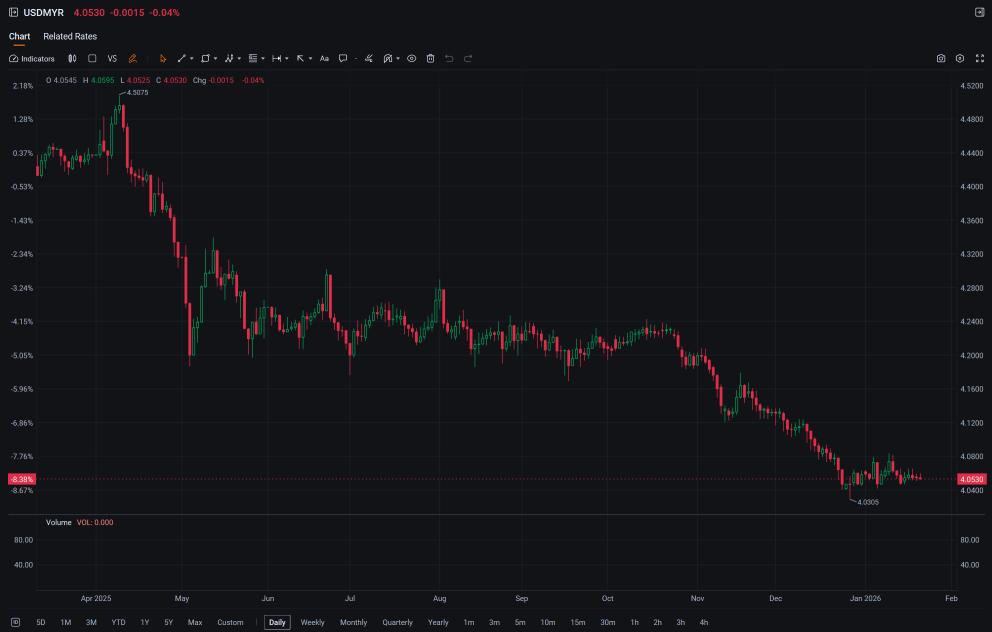Select the lowercase 1m minute interval
Screen dimensions: 992x632
tap(469, 623)
